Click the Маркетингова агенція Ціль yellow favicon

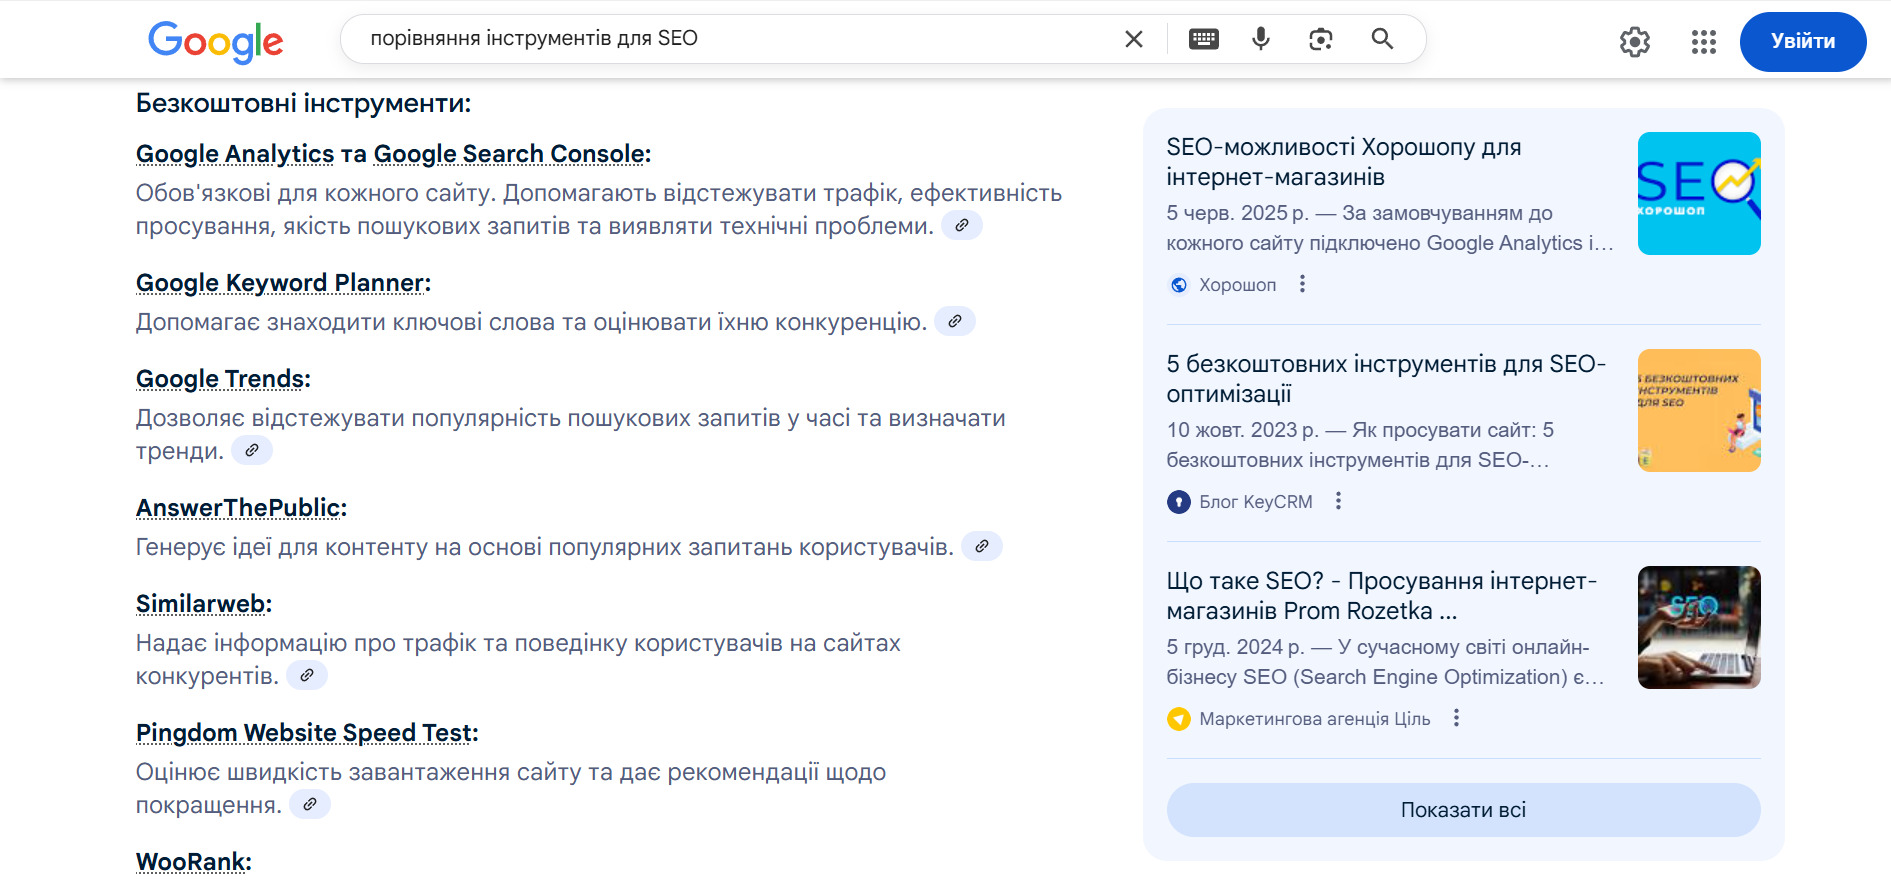click(x=1179, y=719)
